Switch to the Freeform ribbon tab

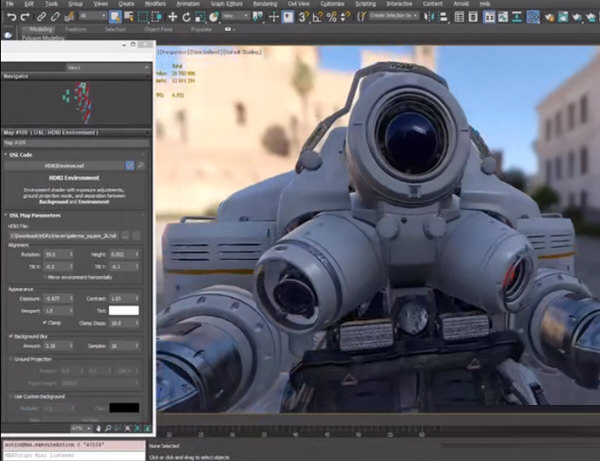(75, 29)
